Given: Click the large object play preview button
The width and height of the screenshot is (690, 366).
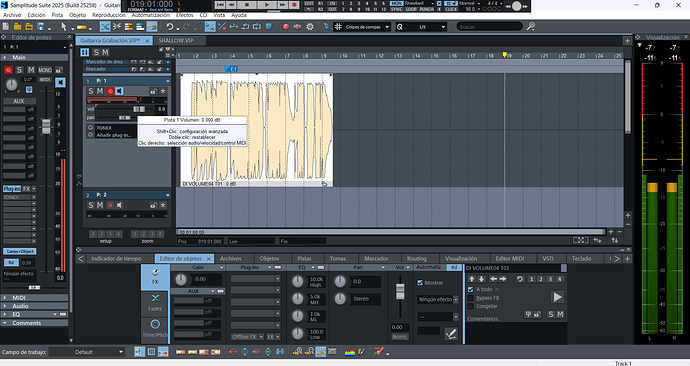Looking at the screenshot, I should point(557,297).
